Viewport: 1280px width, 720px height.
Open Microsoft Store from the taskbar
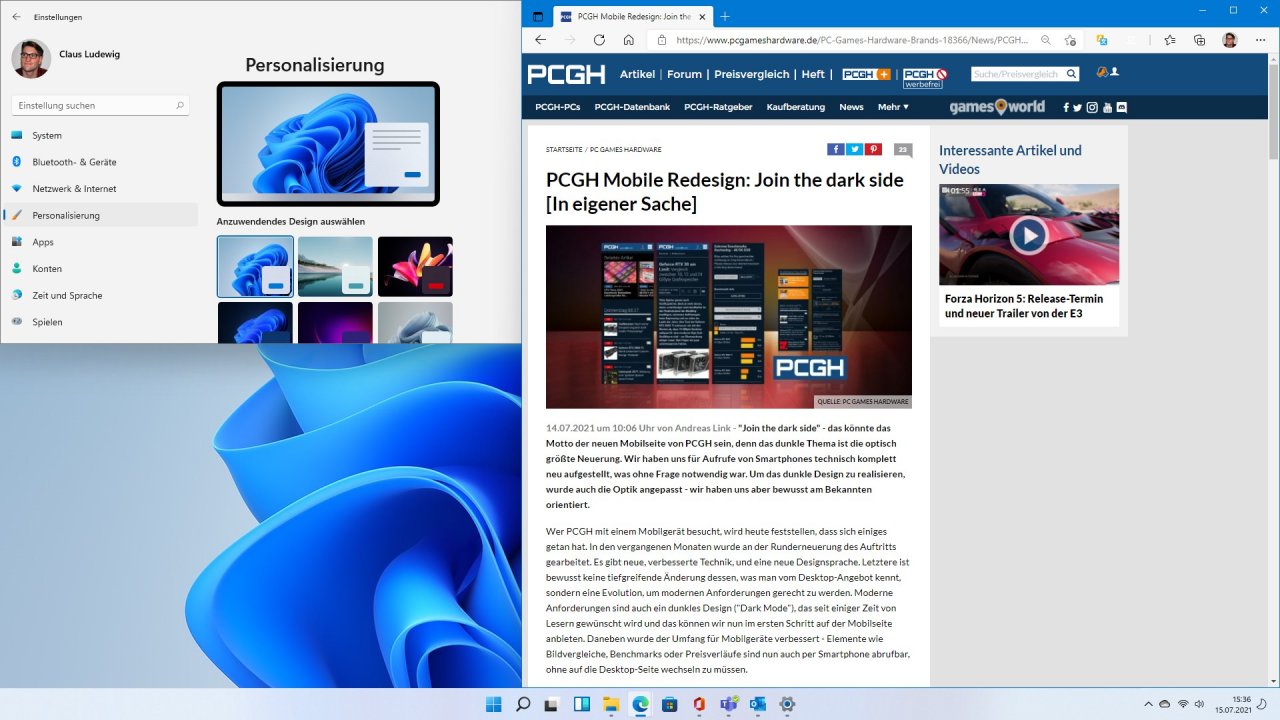669,704
